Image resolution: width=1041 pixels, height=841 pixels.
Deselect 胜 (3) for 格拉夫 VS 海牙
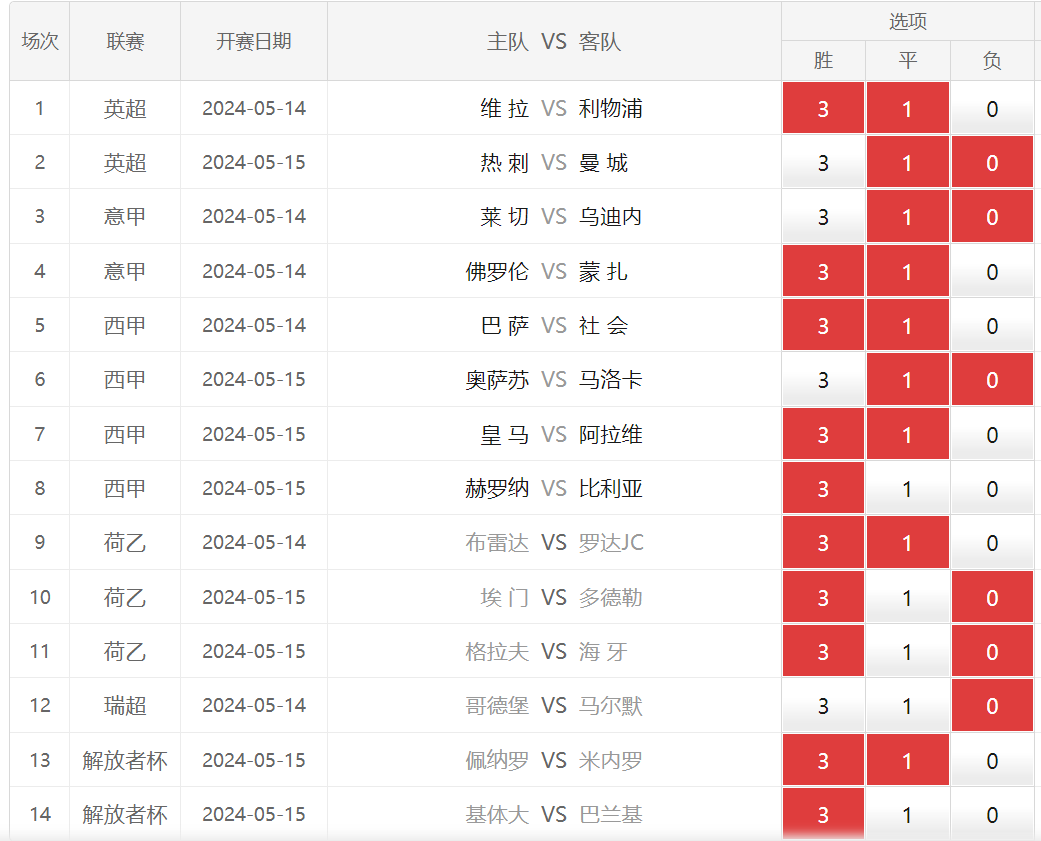[823, 651]
